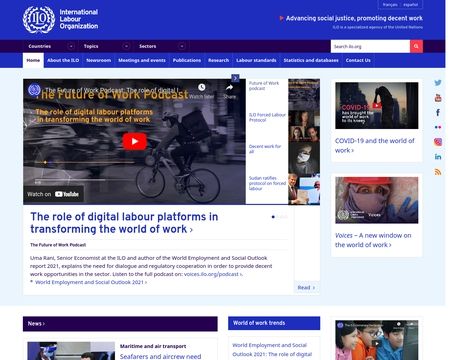The height and width of the screenshot is (360, 450).
Task: Open the digital labour platforms headline
Action: click(x=124, y=223)
